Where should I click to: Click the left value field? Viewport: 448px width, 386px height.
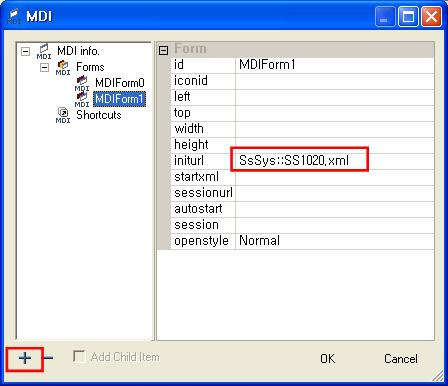click(x=335, y=97)
